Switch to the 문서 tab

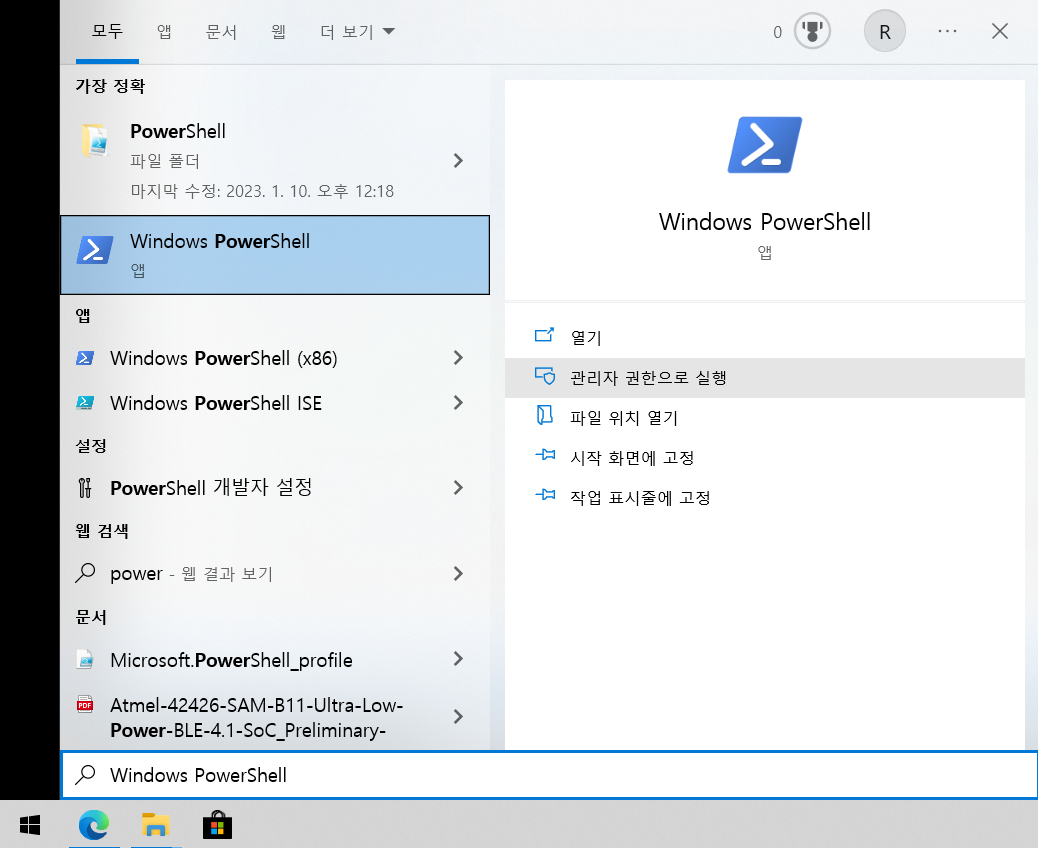coord(221,31)
